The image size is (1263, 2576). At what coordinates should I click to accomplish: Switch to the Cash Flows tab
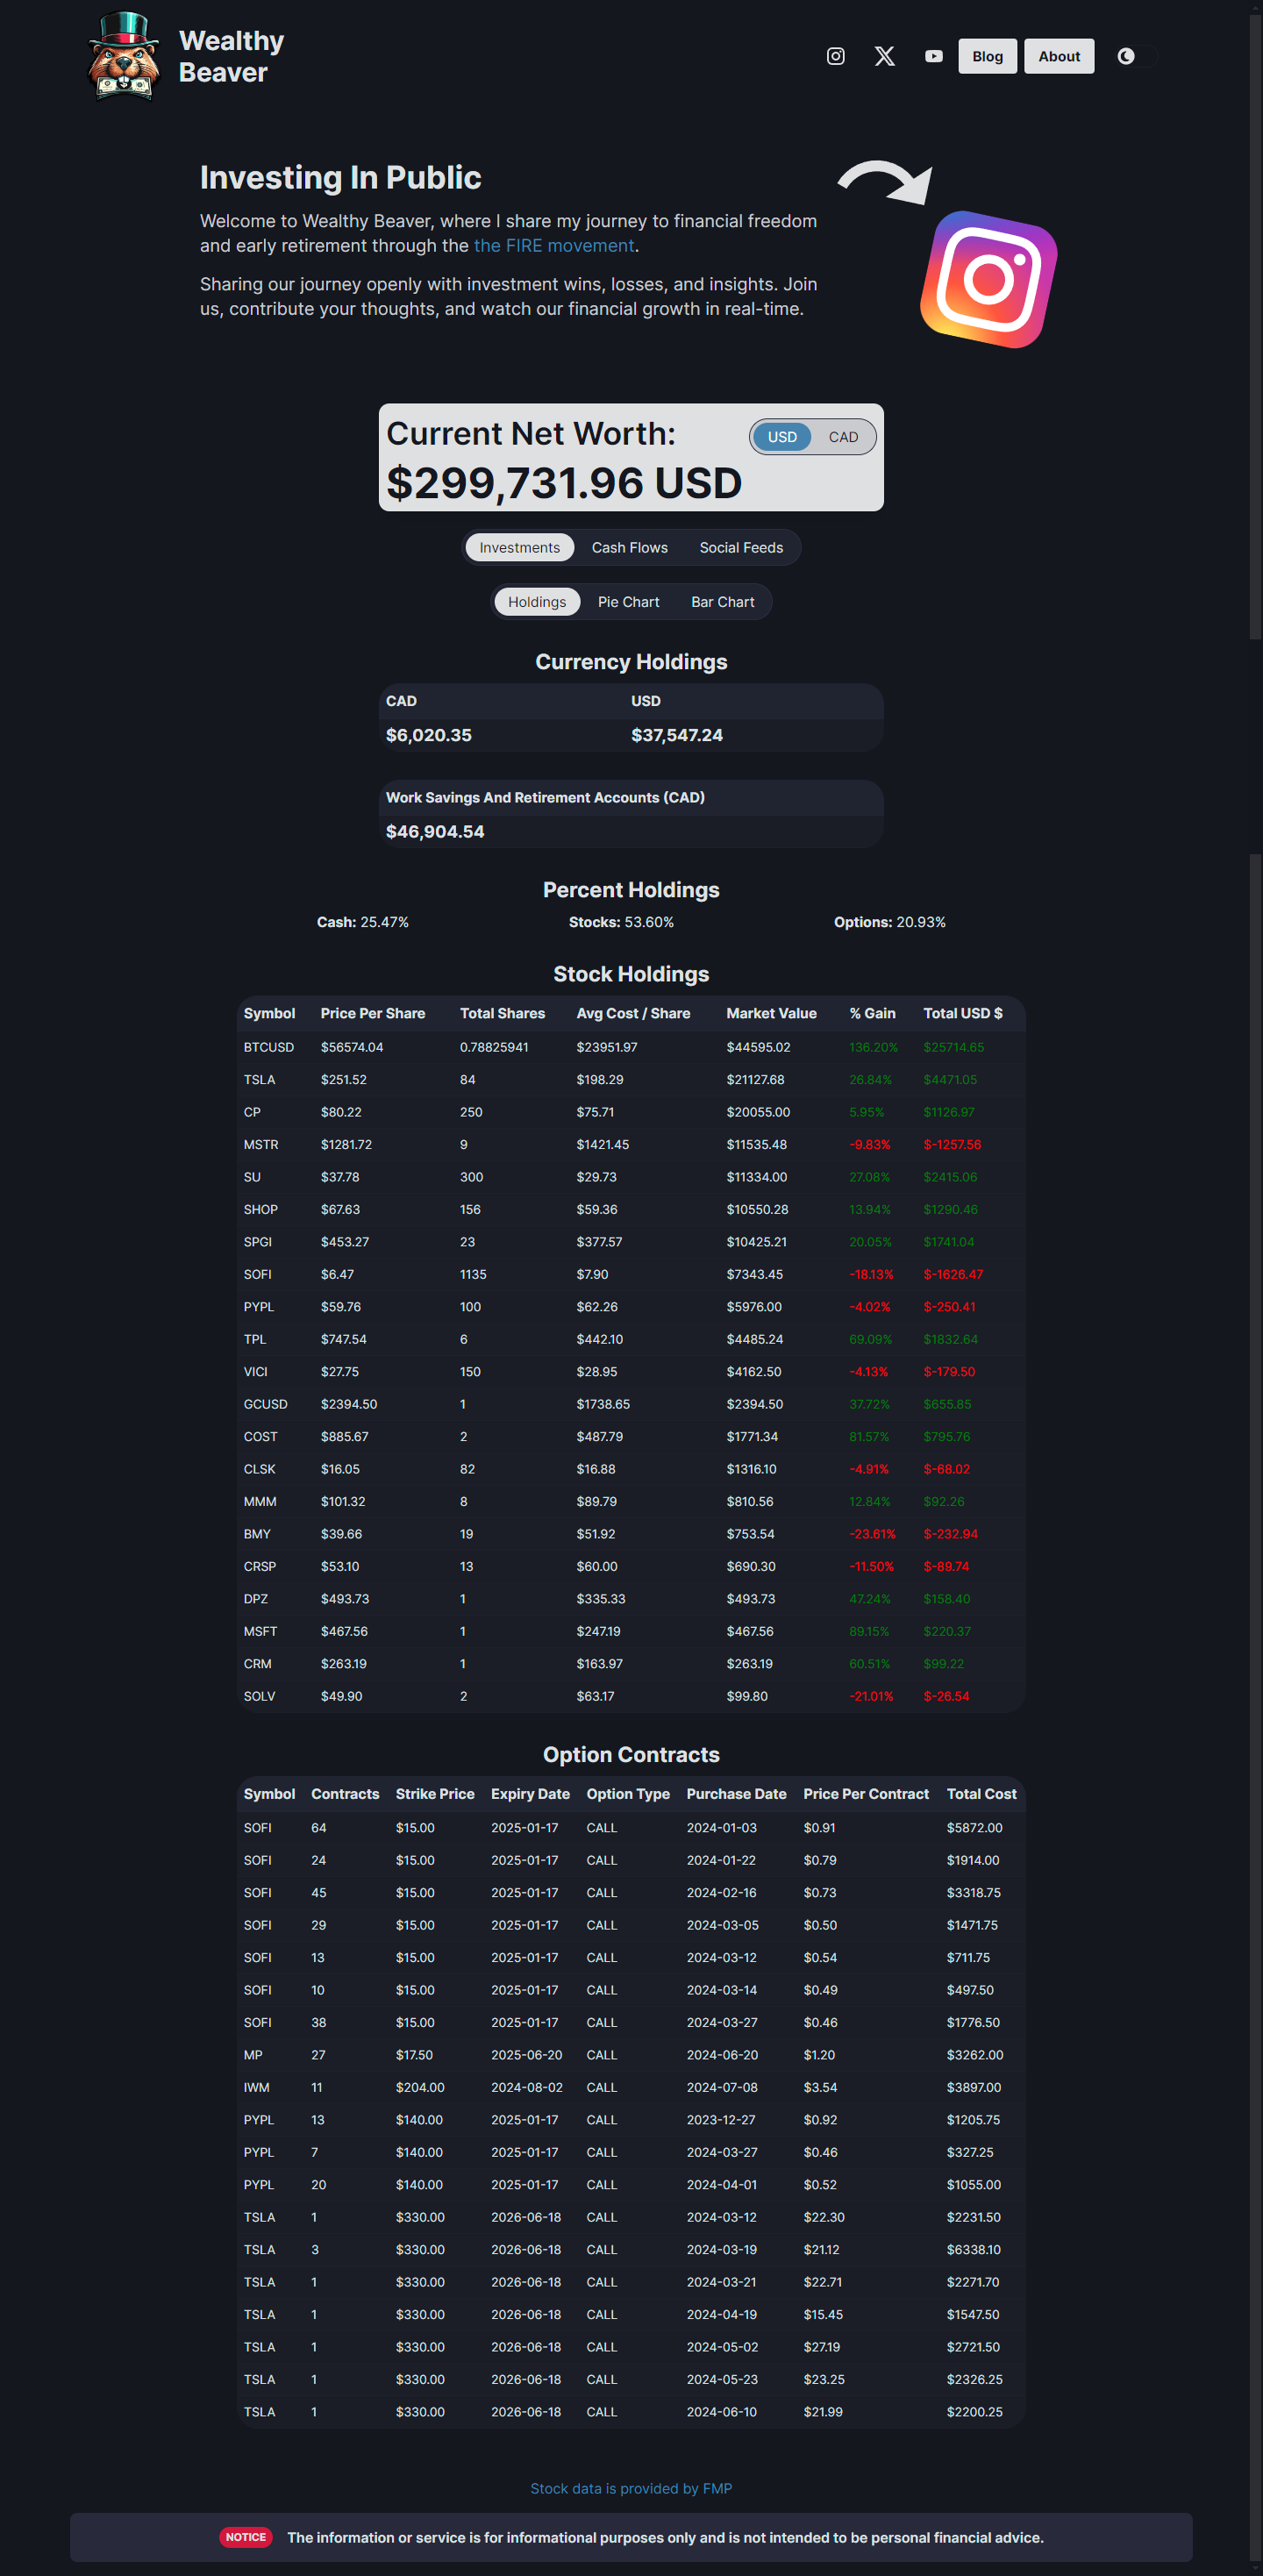point(629,547)
